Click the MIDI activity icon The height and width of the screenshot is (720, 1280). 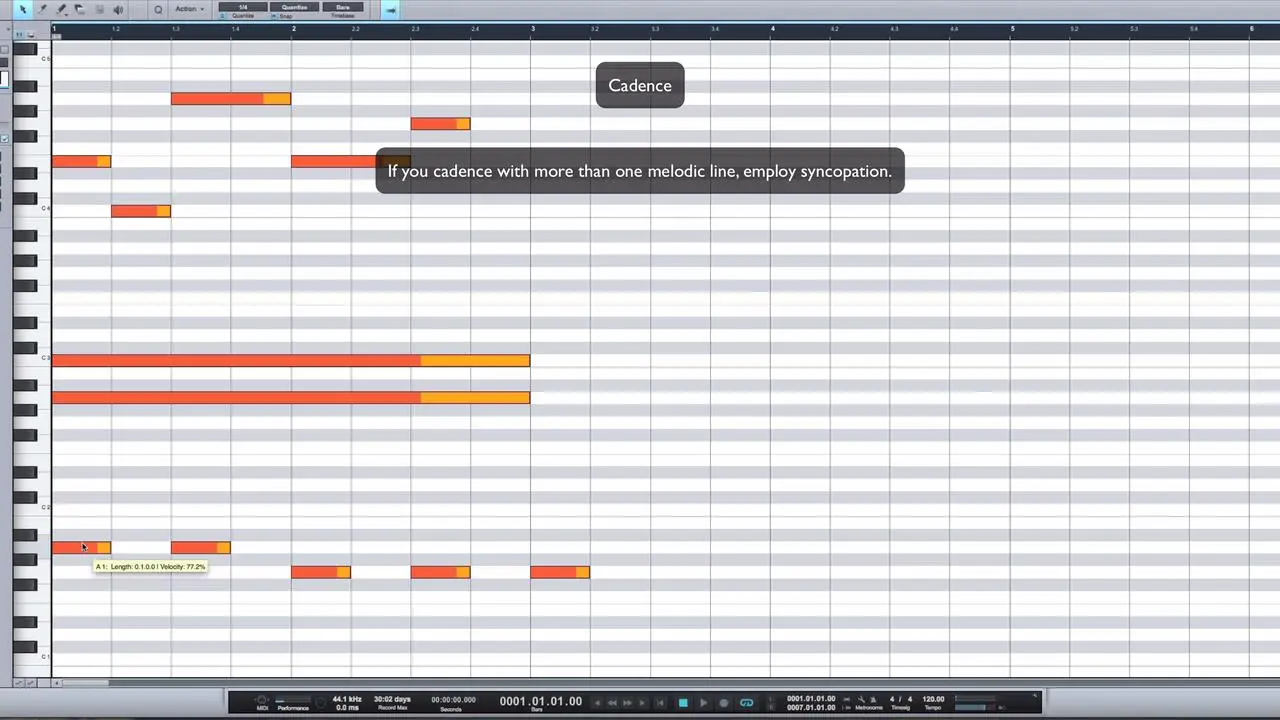[x=262, y=701]
